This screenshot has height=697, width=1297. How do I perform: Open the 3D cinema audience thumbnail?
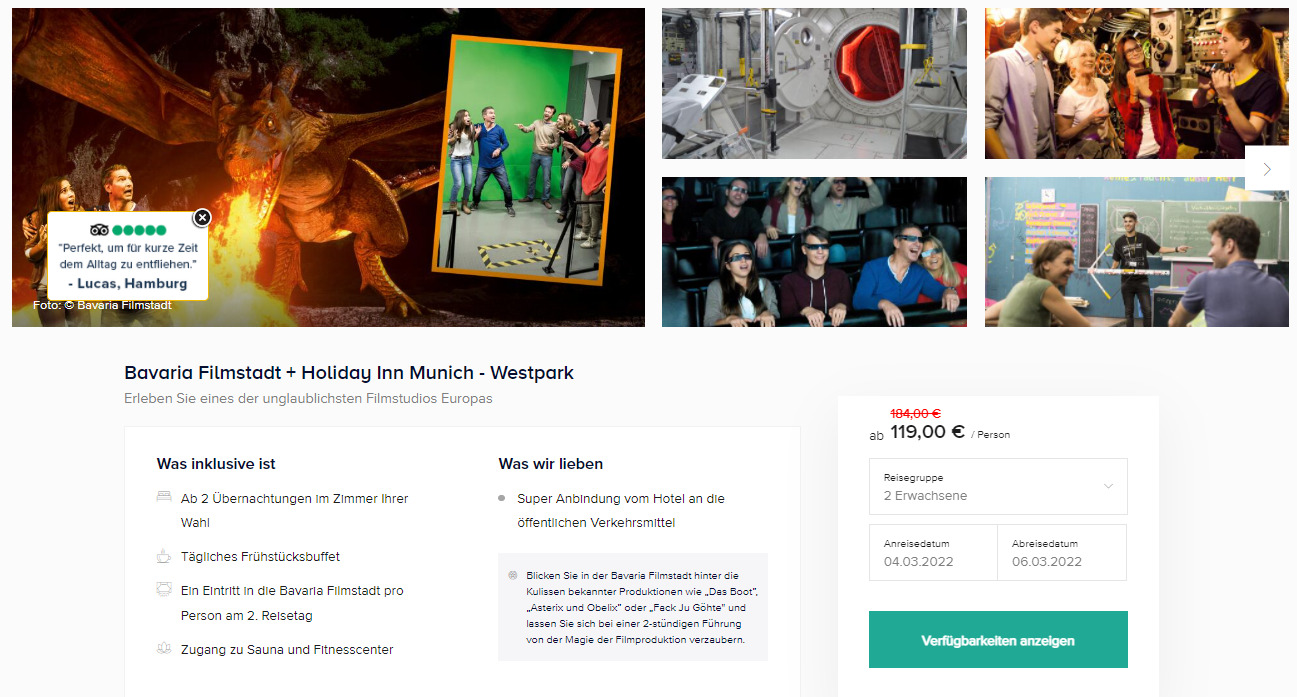pos(814,252)
